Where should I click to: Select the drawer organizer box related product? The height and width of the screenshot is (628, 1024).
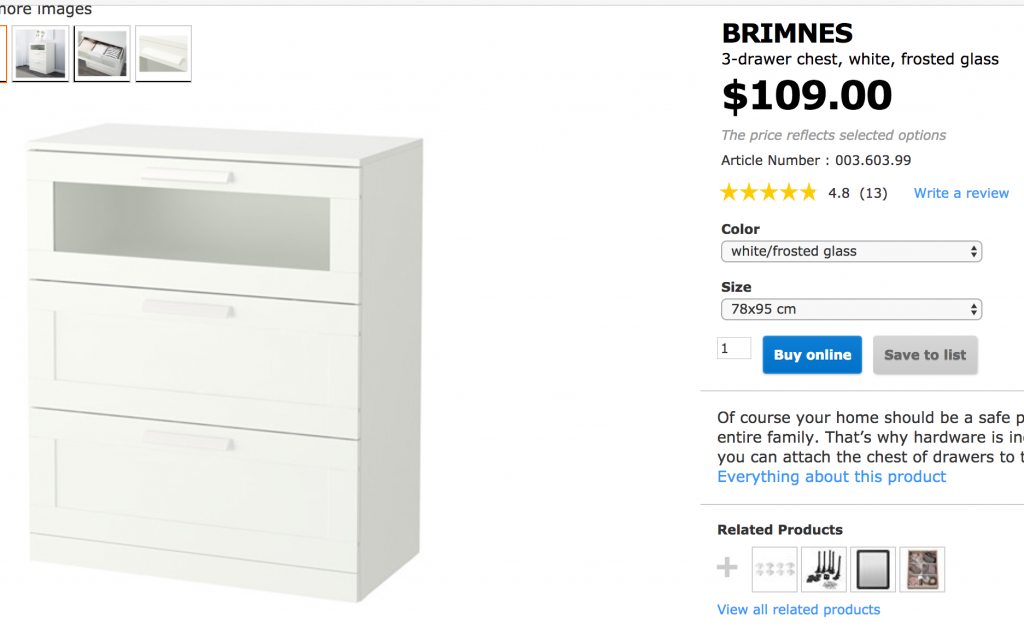pyautogui.click(x=921, y=569)
